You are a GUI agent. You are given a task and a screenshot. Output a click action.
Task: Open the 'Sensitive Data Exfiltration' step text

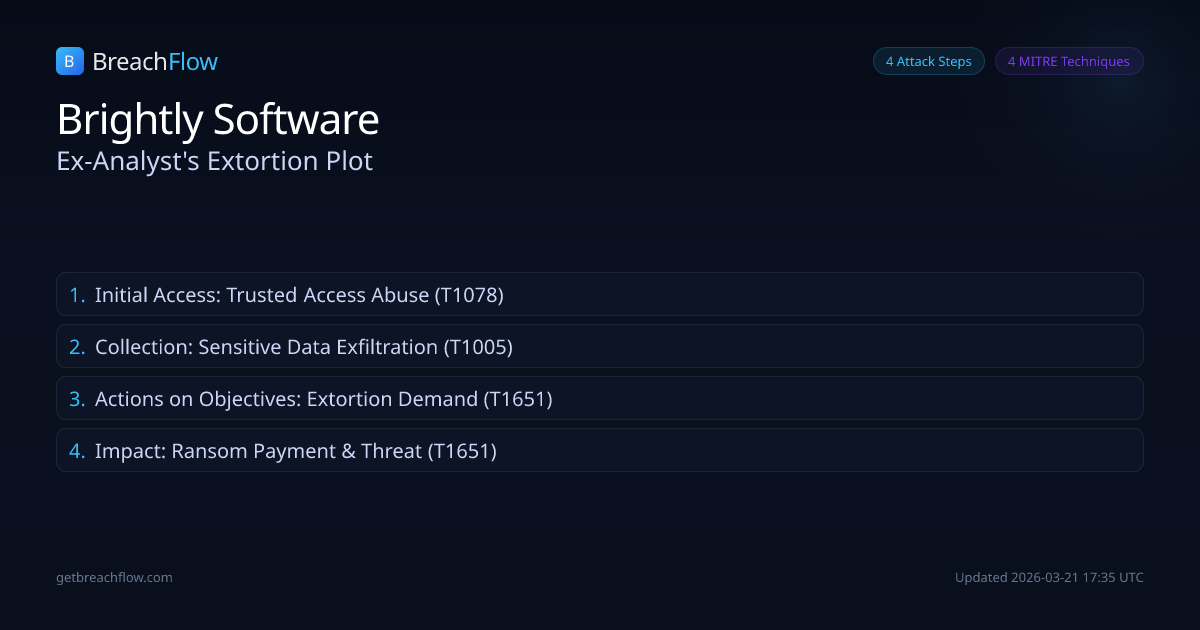click(x=318, y=347)
